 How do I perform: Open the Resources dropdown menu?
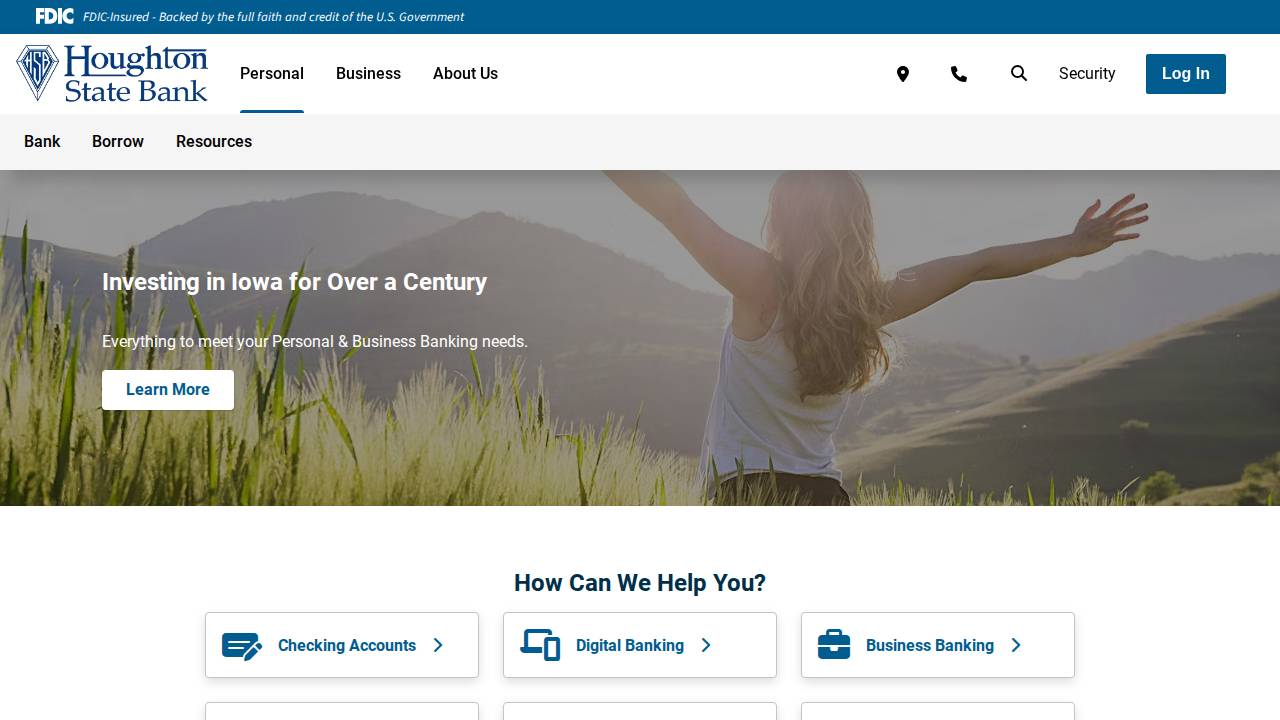[213, 142]
